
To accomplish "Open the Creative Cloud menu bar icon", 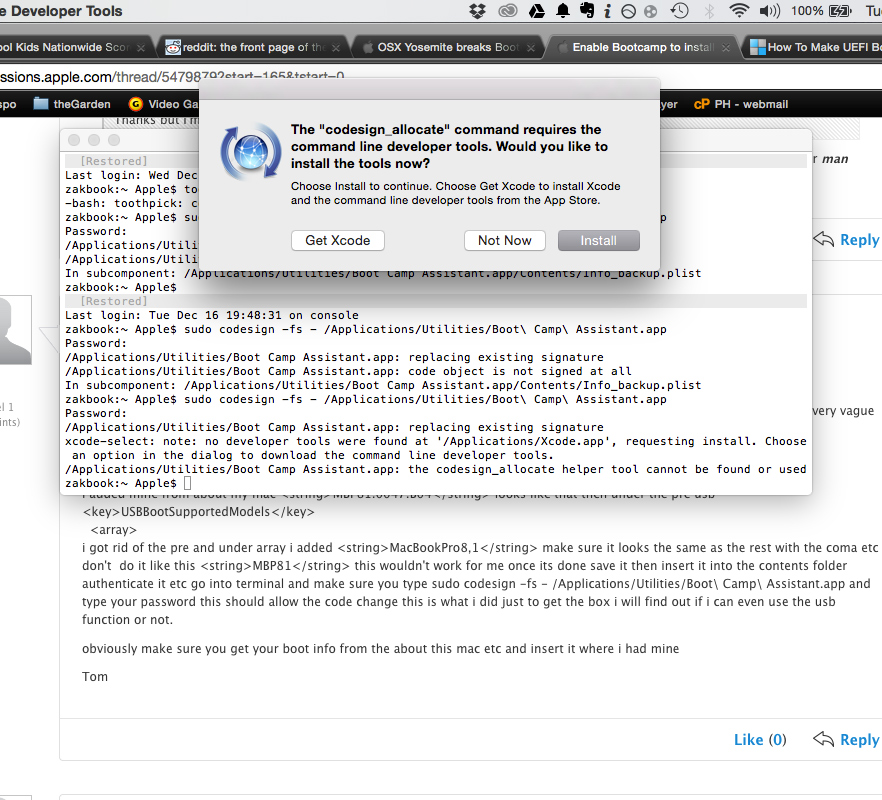I will click(x=508, y=11).
